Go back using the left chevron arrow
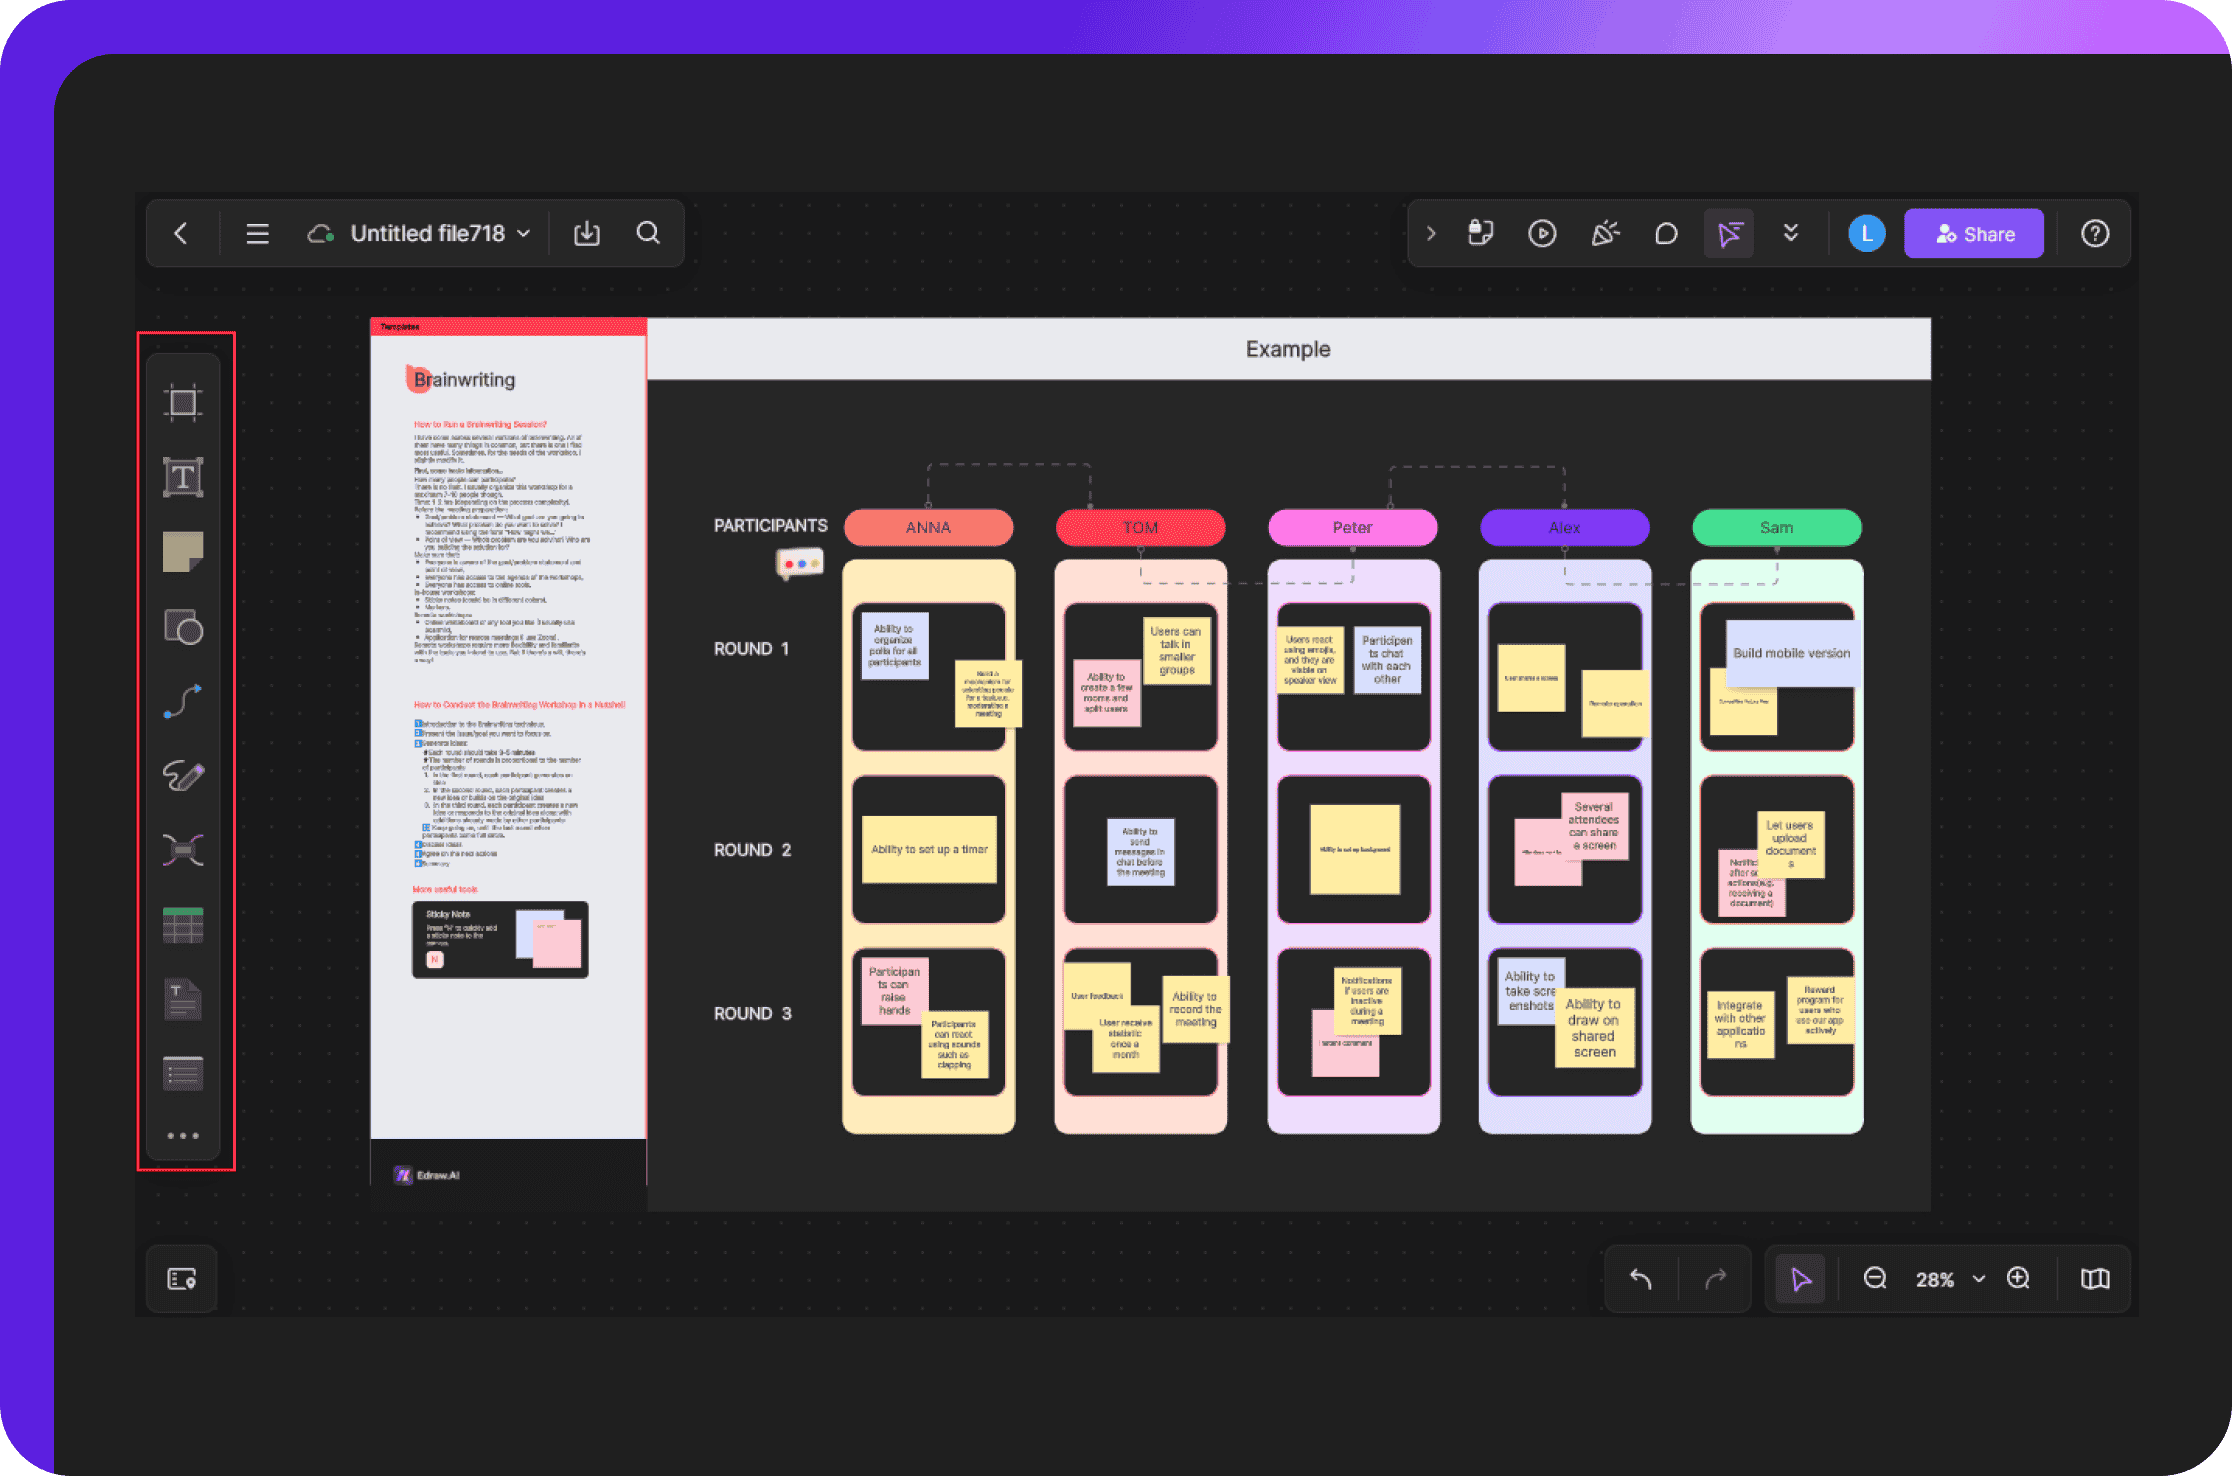2232x1476 pixels. (x=181, y=233)
